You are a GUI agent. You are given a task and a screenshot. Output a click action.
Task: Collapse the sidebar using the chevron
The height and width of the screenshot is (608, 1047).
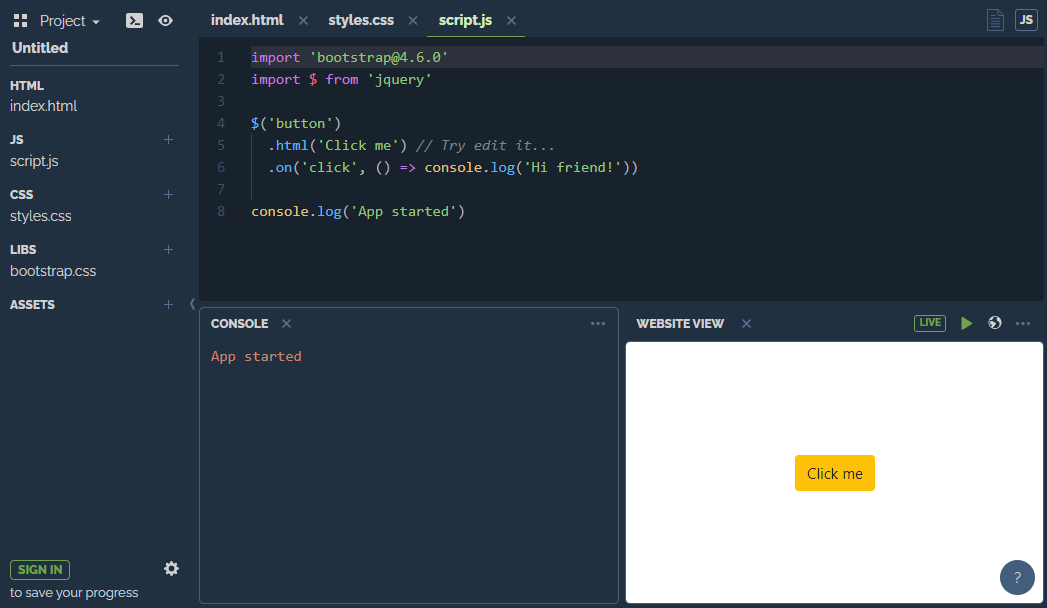192,304
